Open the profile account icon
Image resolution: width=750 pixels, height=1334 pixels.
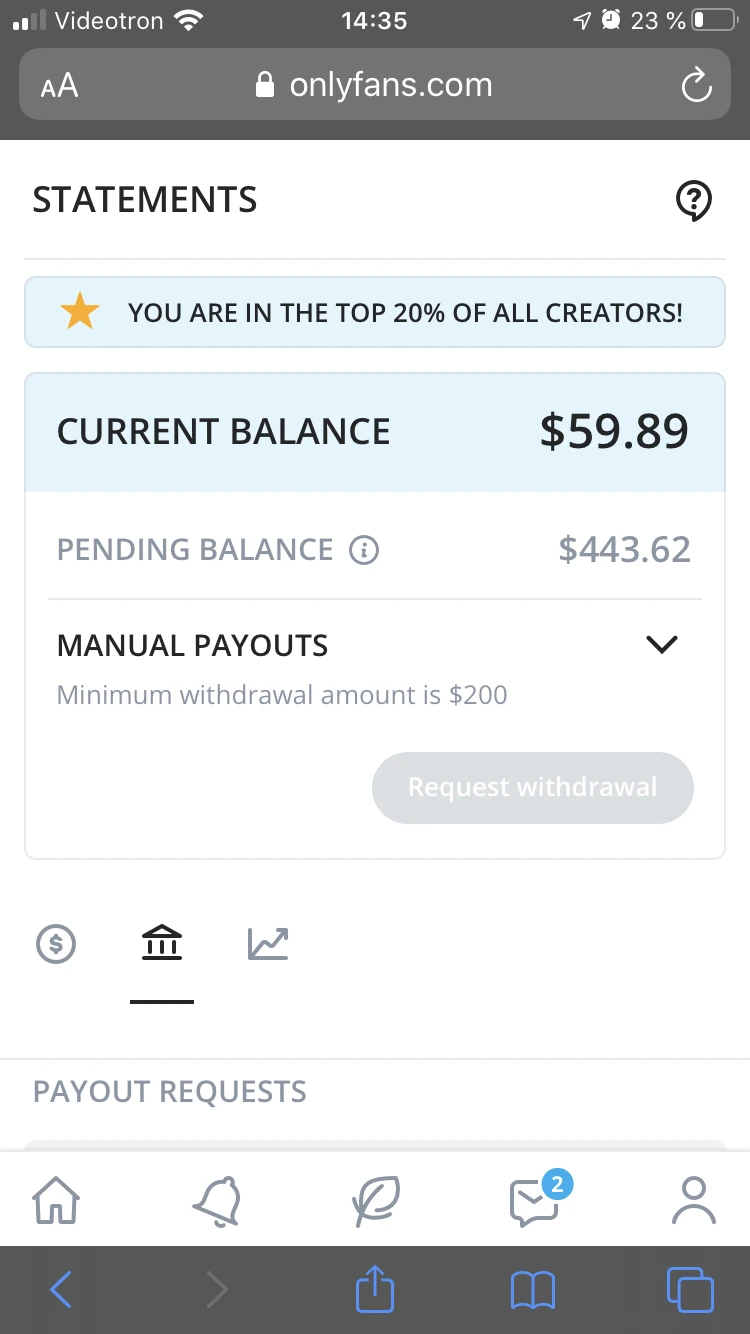[693, 1199]
